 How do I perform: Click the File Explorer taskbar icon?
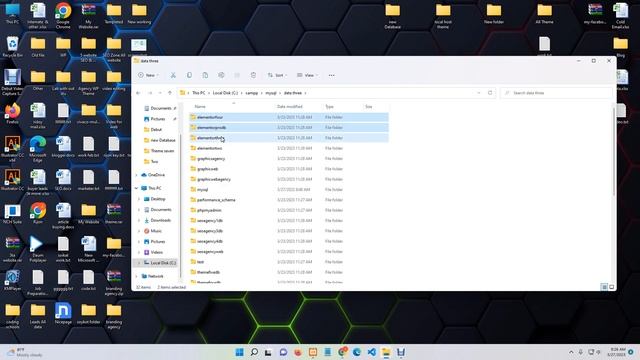click(x=386, y=352)
